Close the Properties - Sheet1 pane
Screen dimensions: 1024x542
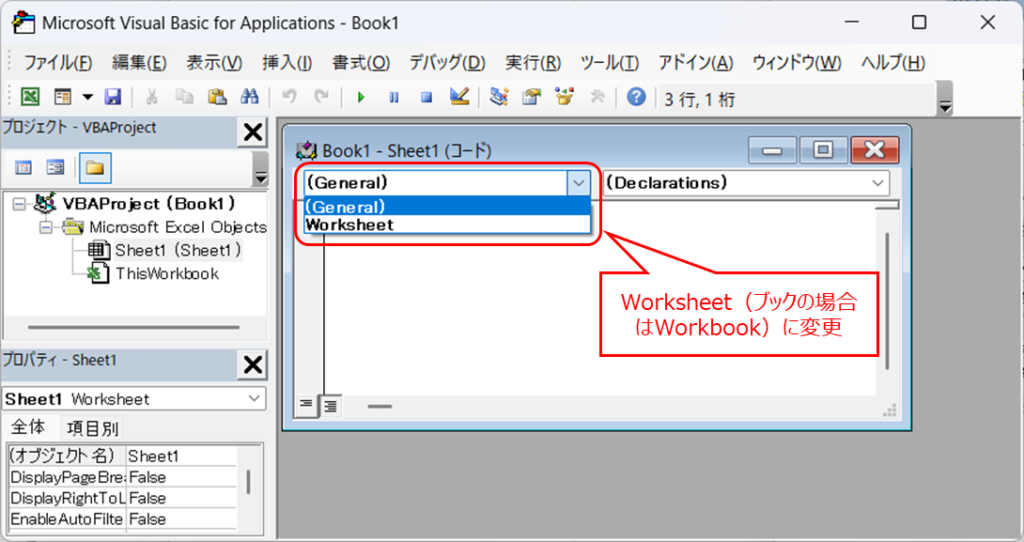point(253,365)
